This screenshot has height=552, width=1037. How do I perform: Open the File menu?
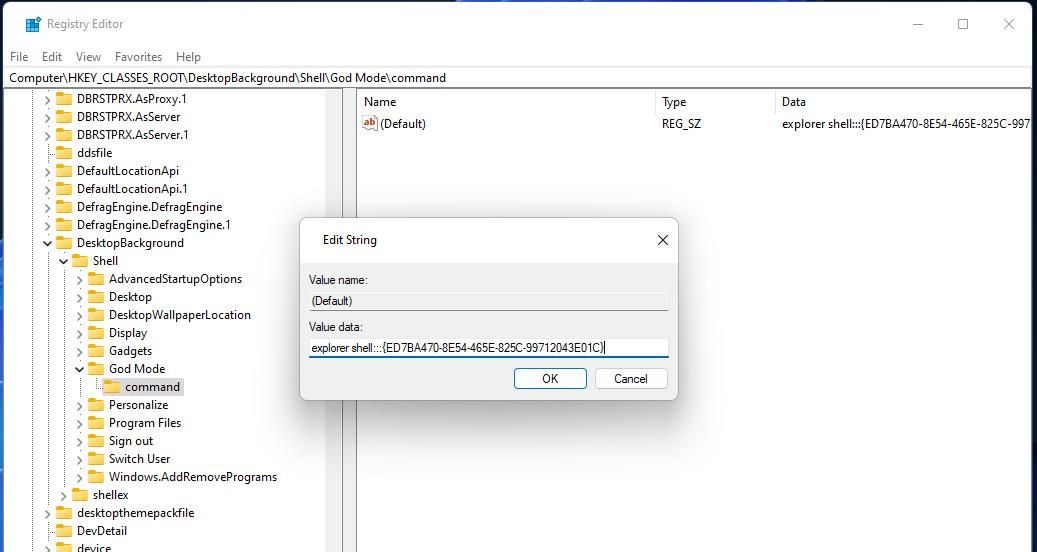point(19,57)
